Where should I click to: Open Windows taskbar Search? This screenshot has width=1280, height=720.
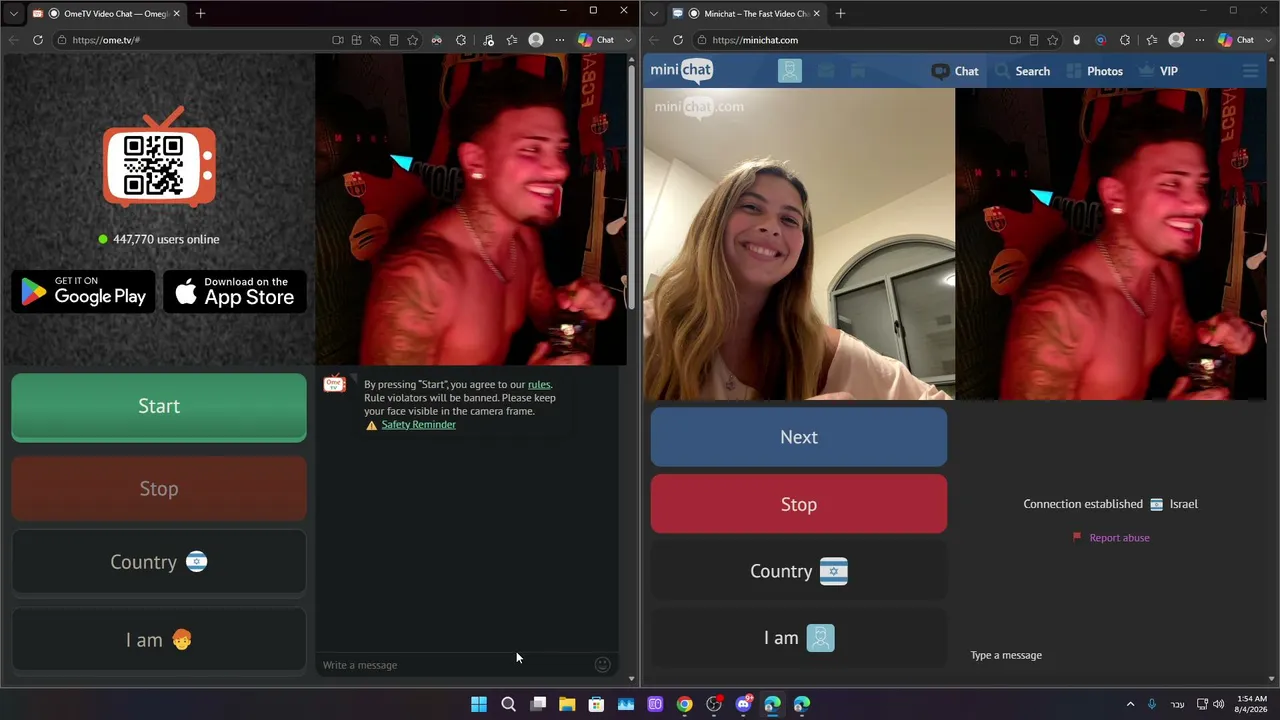(x=508, y=704)
